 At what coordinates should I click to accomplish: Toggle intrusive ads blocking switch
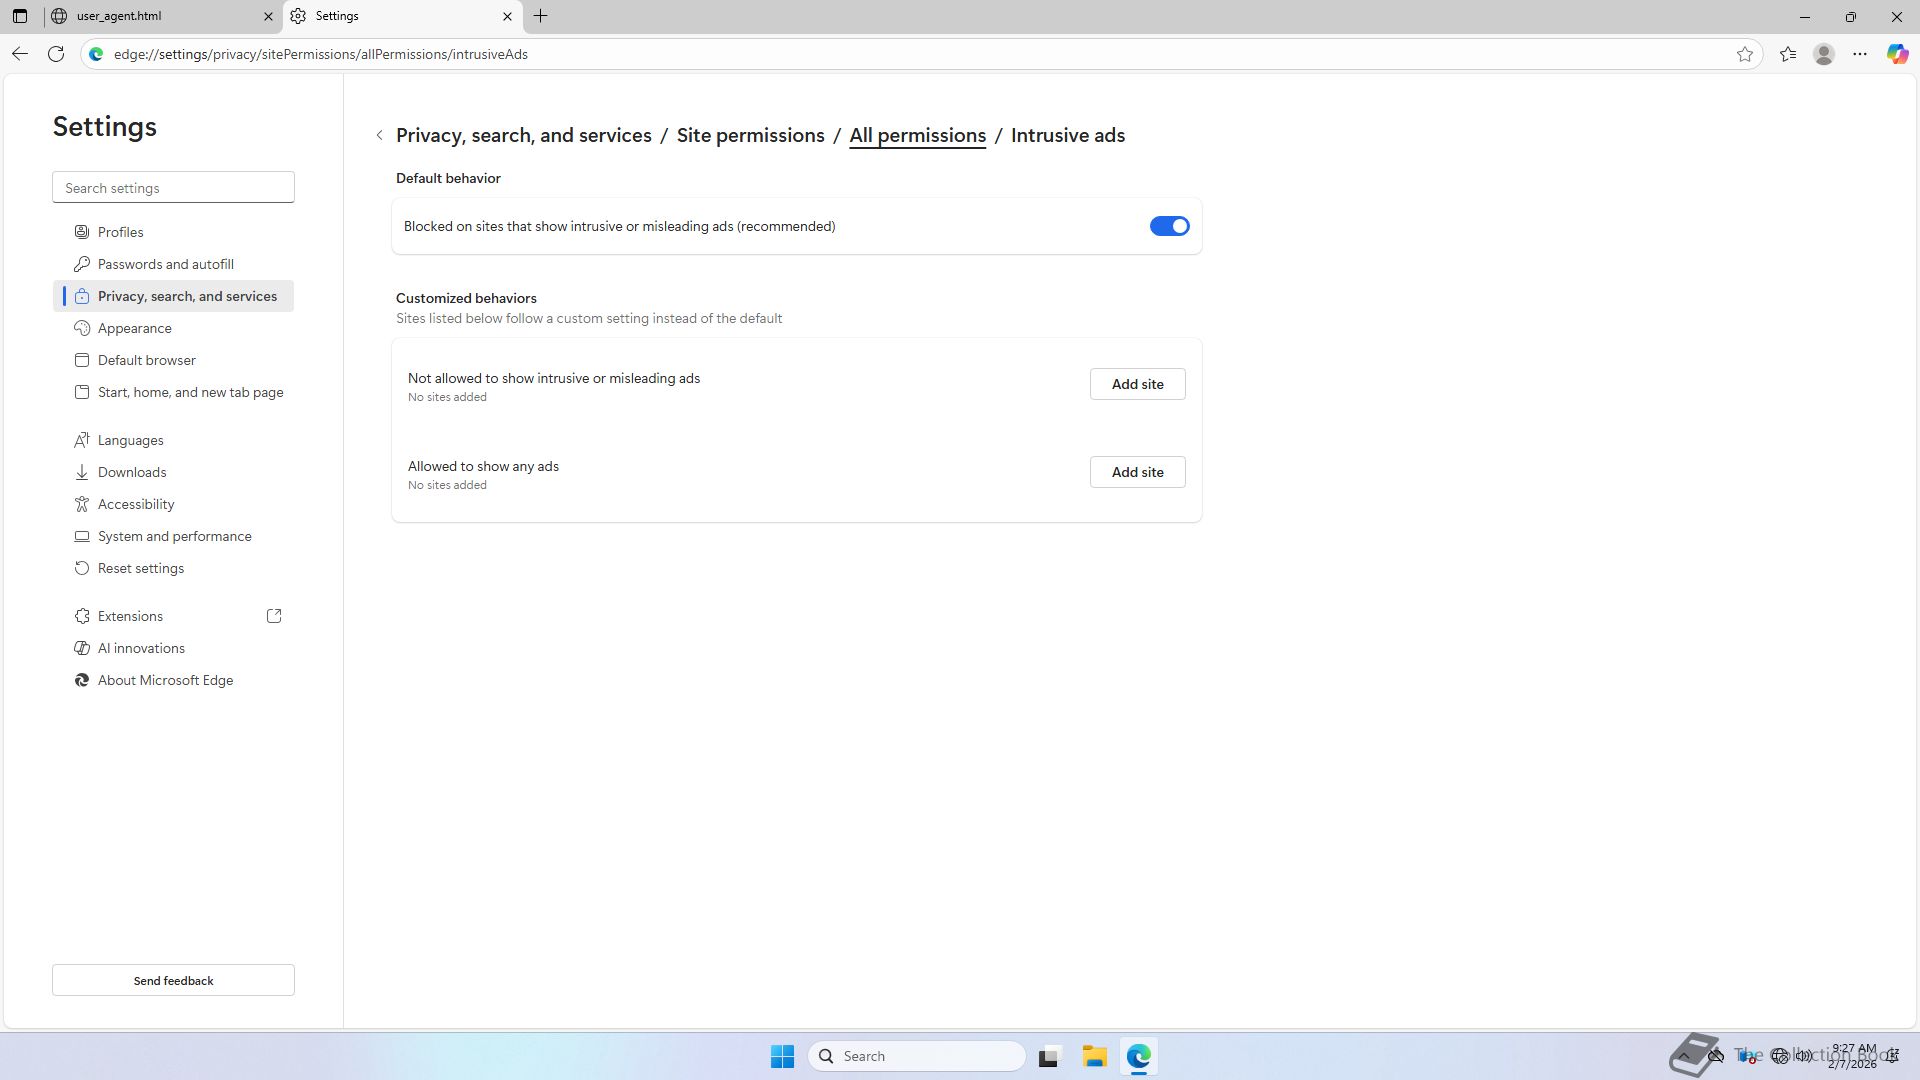click(1168, 226)
